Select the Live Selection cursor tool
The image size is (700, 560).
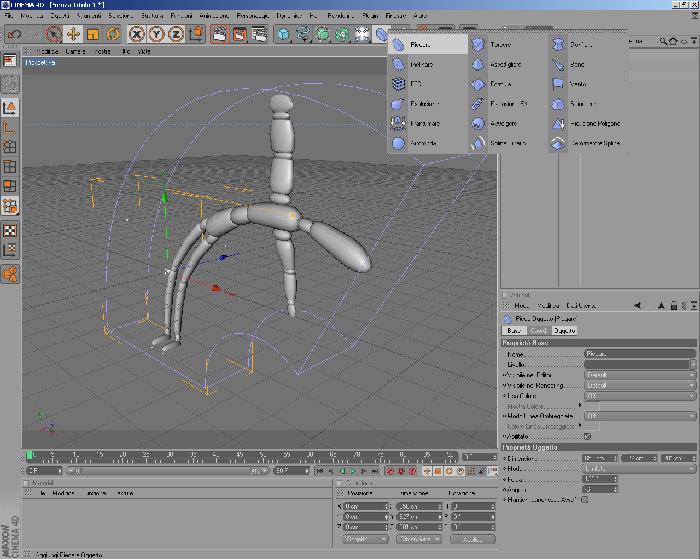(54, 34)
